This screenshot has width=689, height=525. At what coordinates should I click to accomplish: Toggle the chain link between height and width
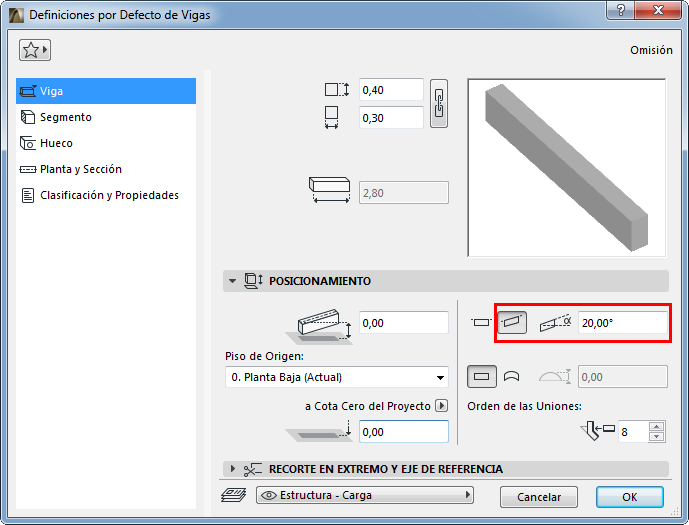coord(439,104)
